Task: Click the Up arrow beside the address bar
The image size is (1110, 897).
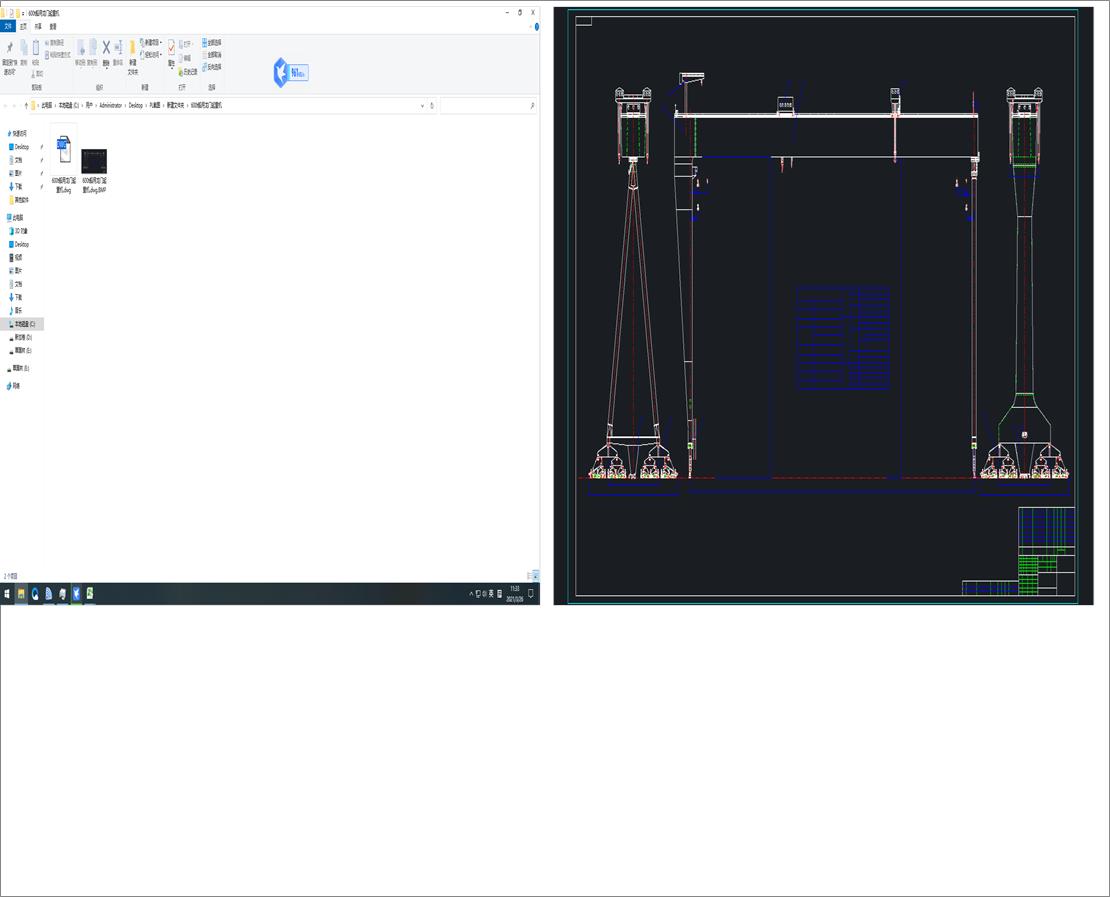Action: (26, 105)
